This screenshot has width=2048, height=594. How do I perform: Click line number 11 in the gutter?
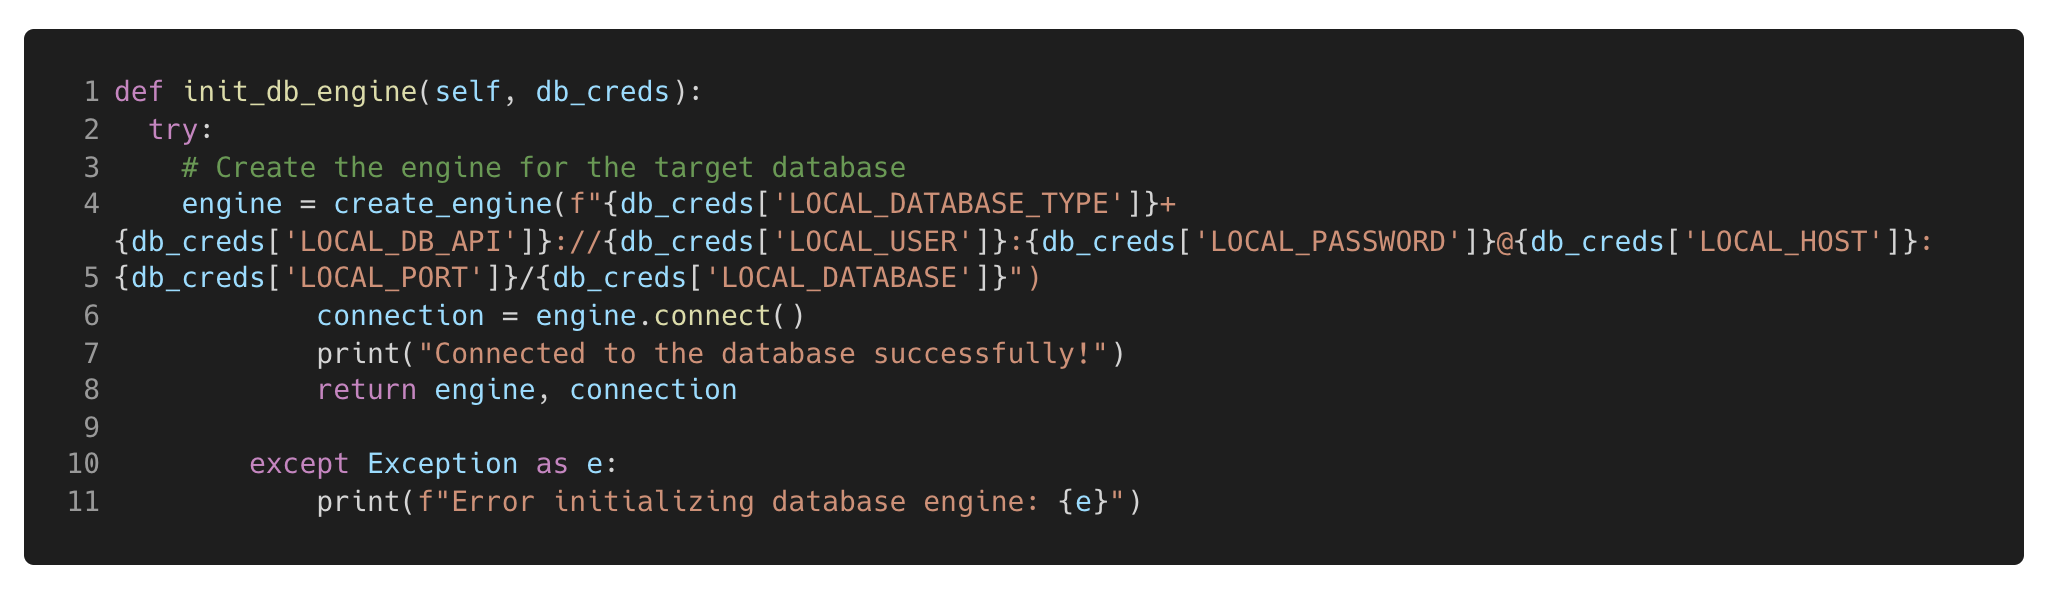tap(84, 502)
